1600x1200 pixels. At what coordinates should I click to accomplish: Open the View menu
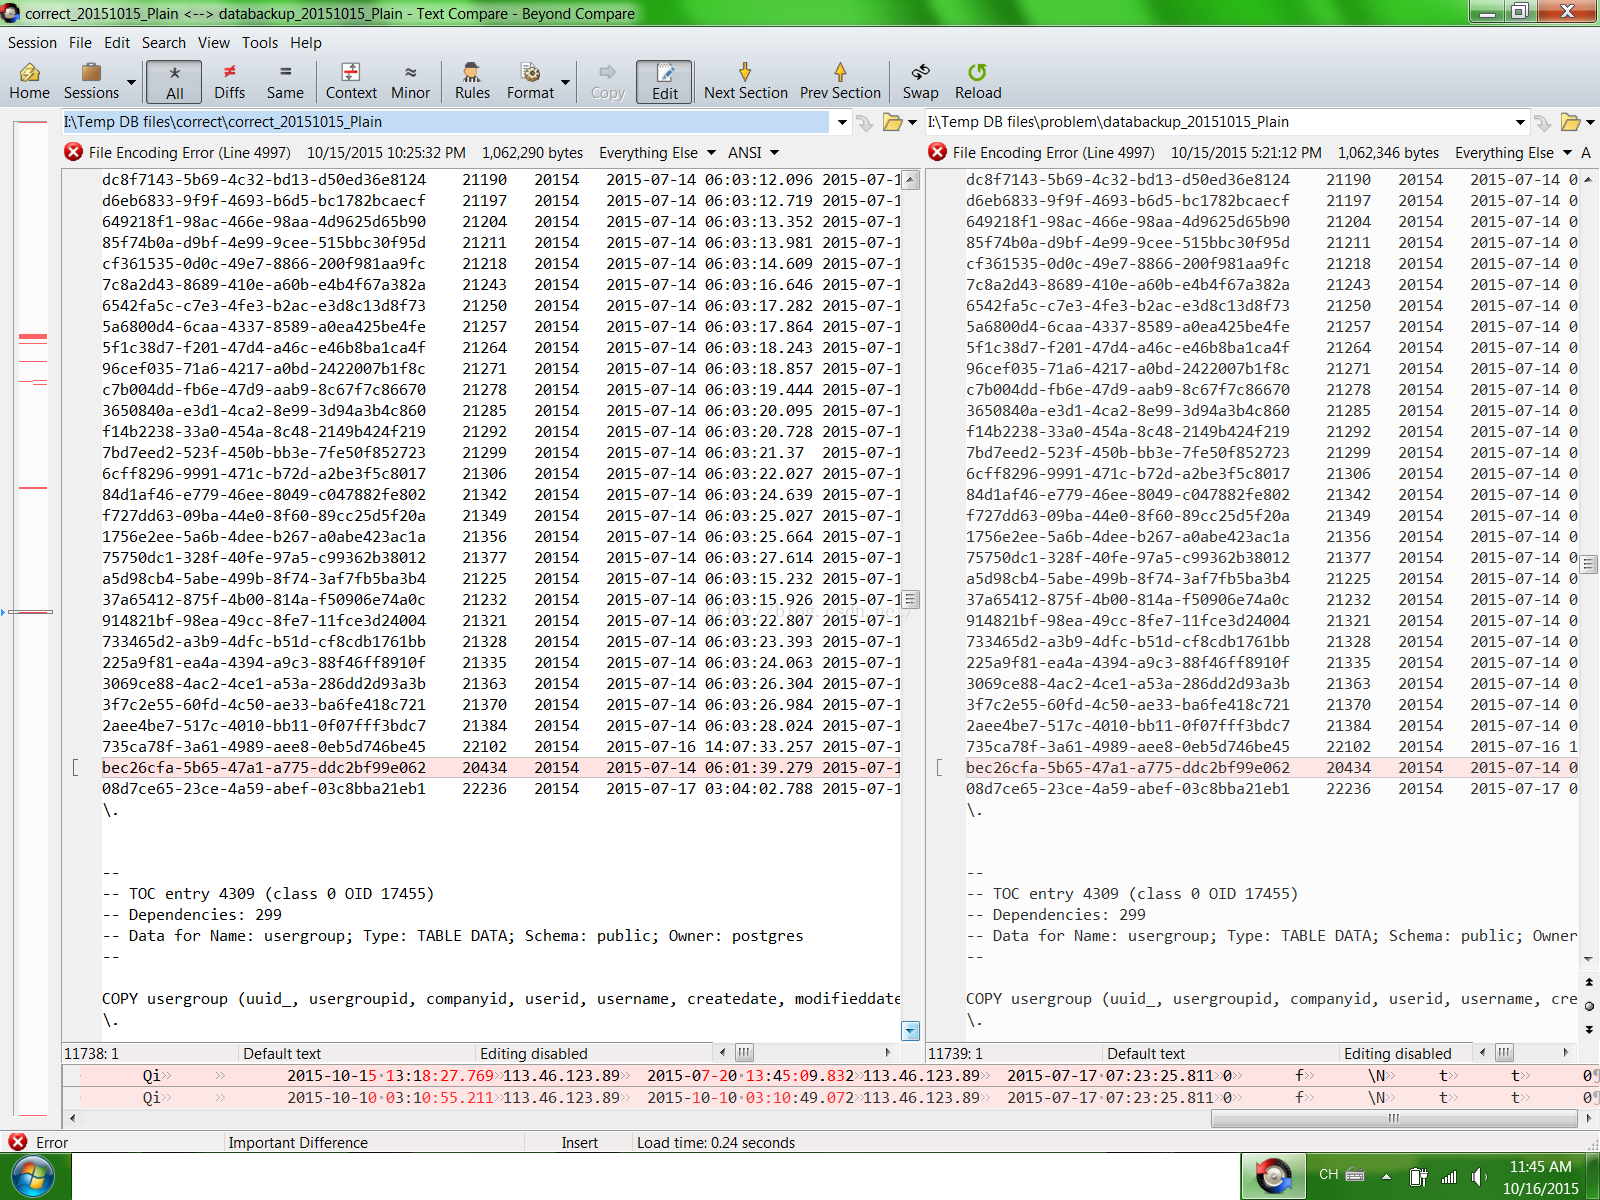click(213, 42)
